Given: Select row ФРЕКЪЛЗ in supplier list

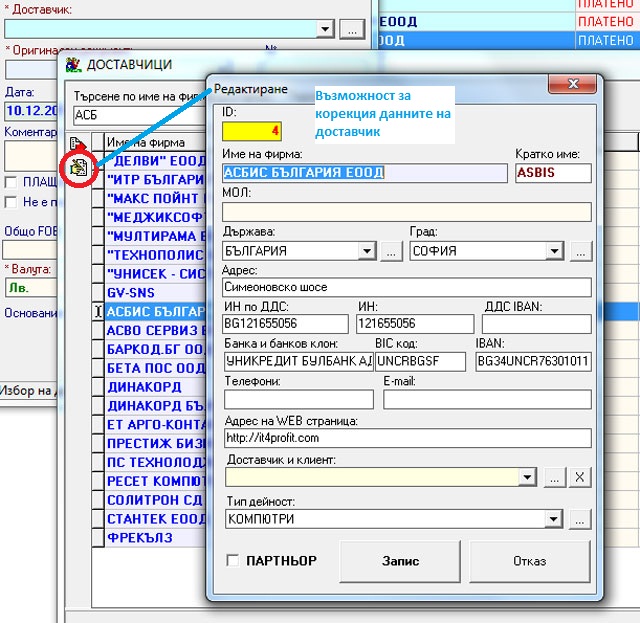Looking at the screenshot, I should 156,537.
